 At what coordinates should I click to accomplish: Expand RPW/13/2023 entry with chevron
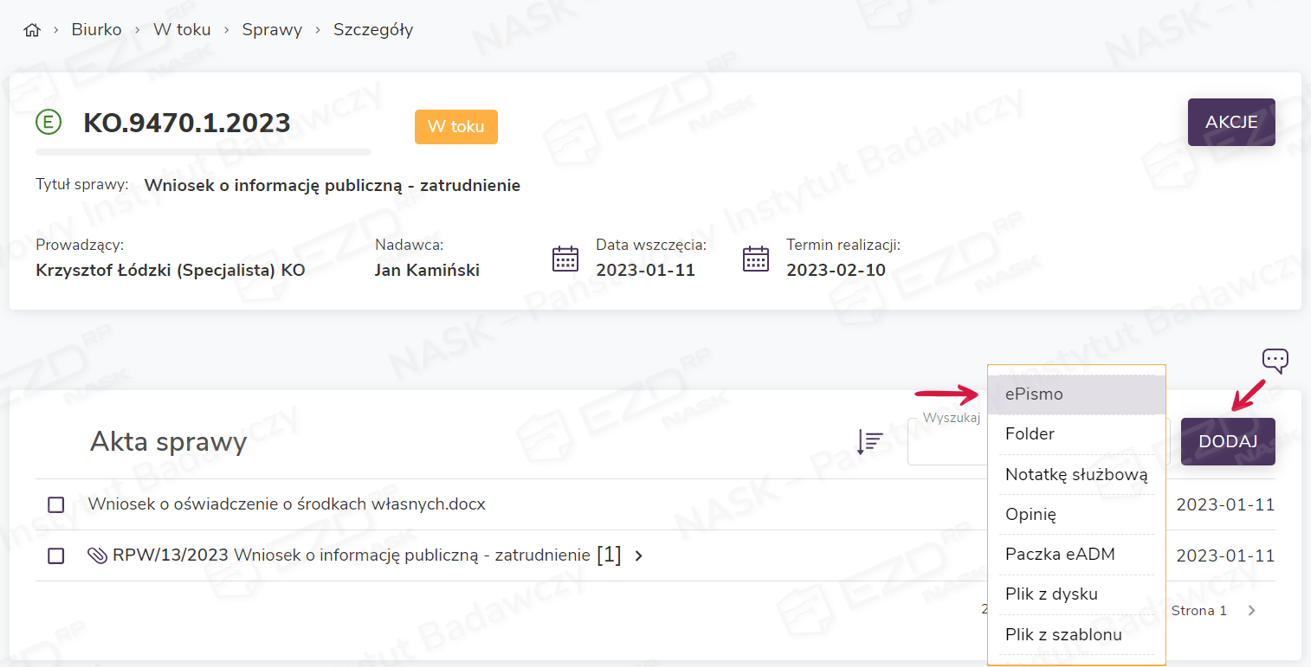639,556
